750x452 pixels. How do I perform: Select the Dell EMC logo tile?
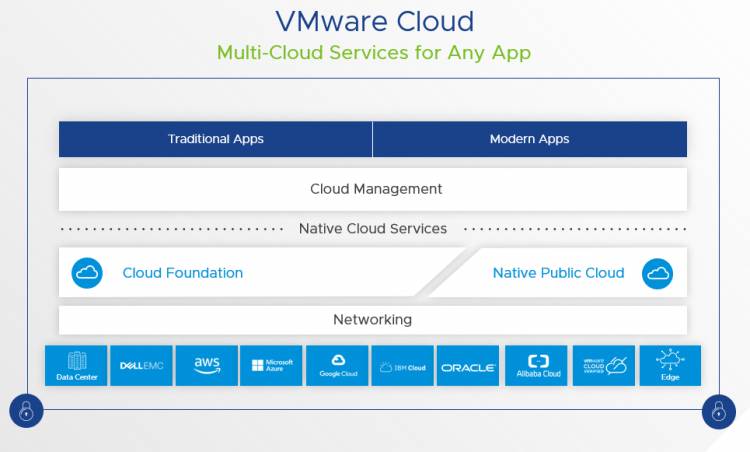[141, 366]
